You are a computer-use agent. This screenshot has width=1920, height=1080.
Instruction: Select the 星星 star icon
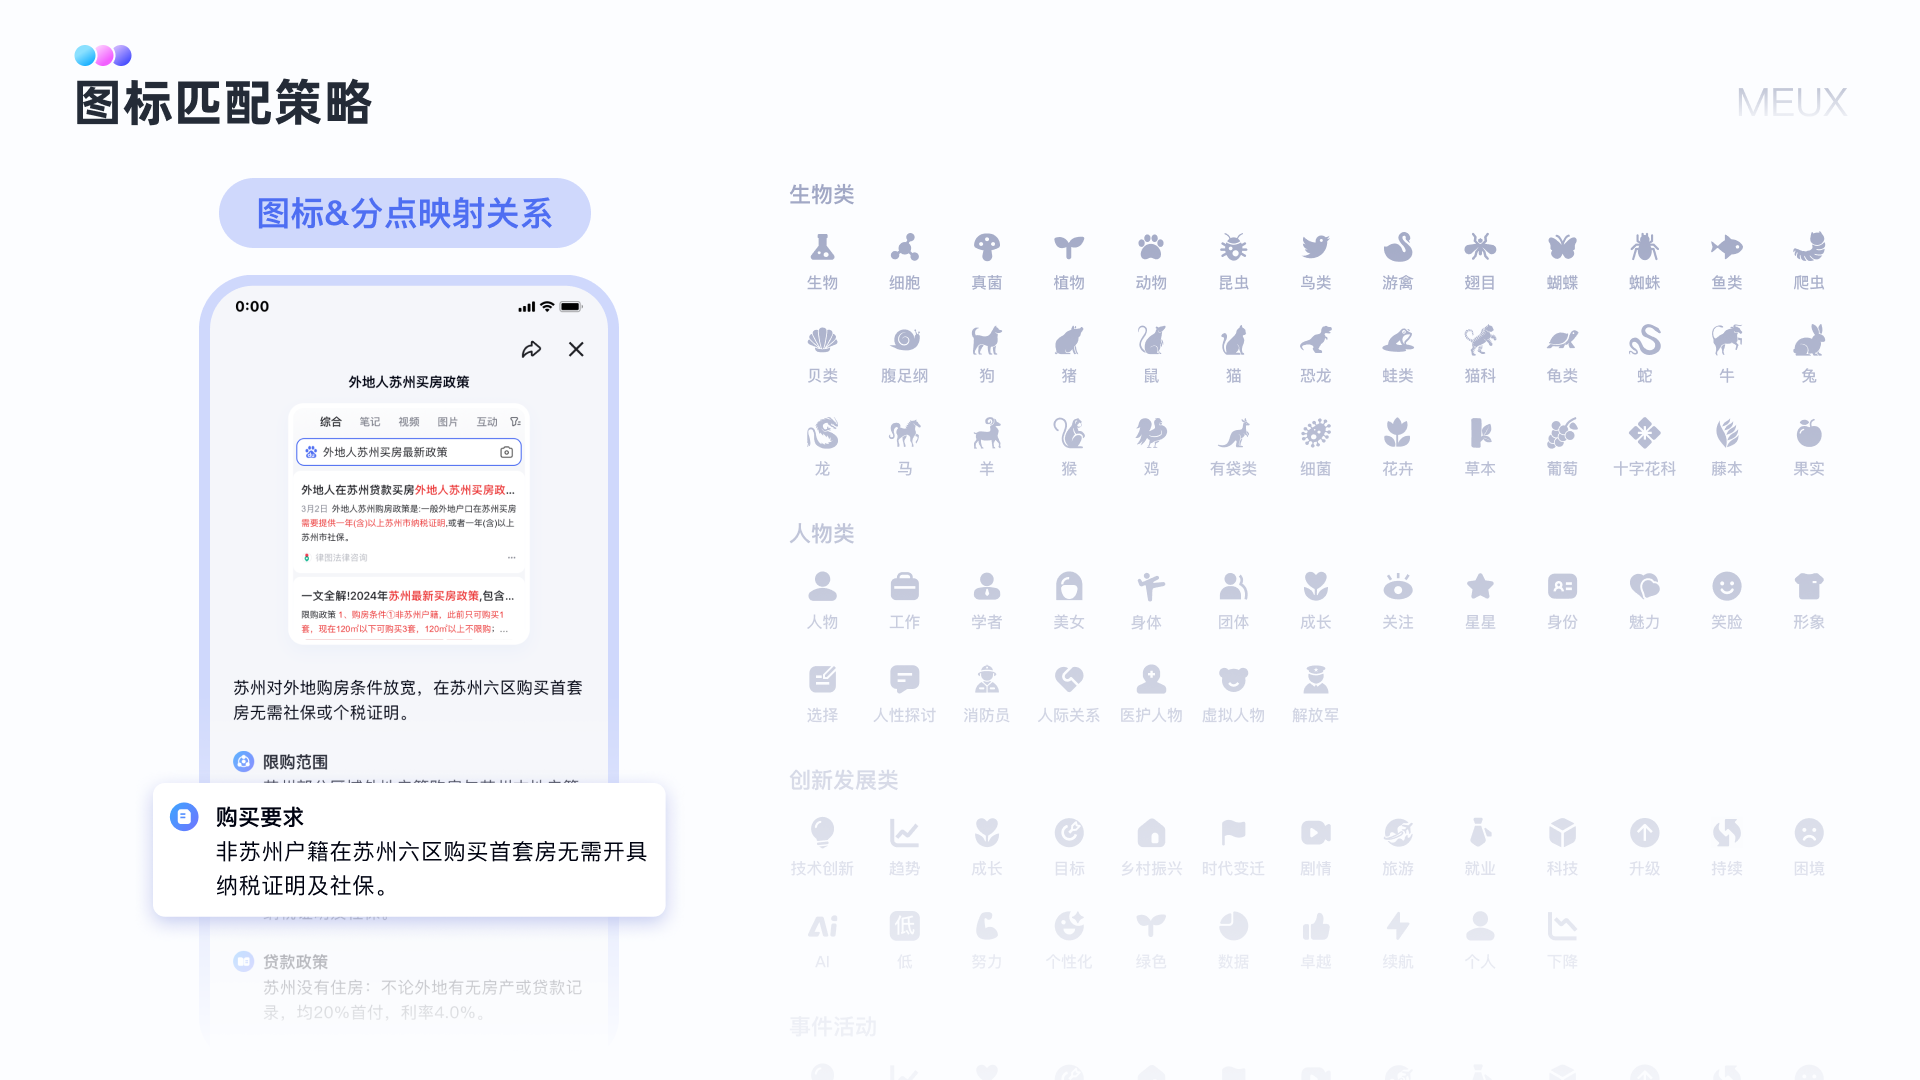tap(1480, 587)
